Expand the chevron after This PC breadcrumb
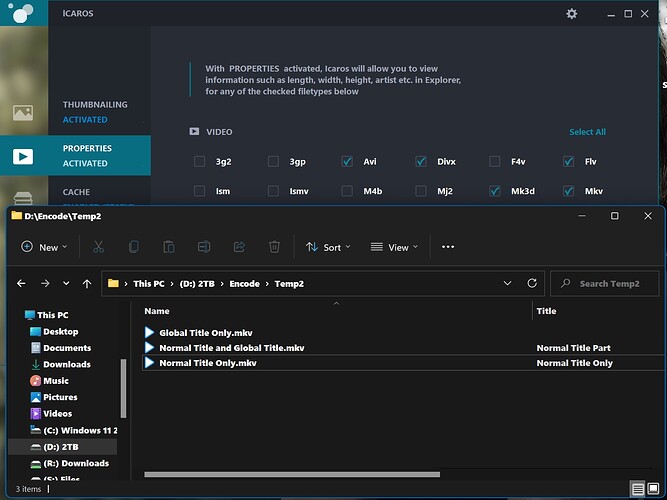Screen dimensions: 667x500 [172, 284]
